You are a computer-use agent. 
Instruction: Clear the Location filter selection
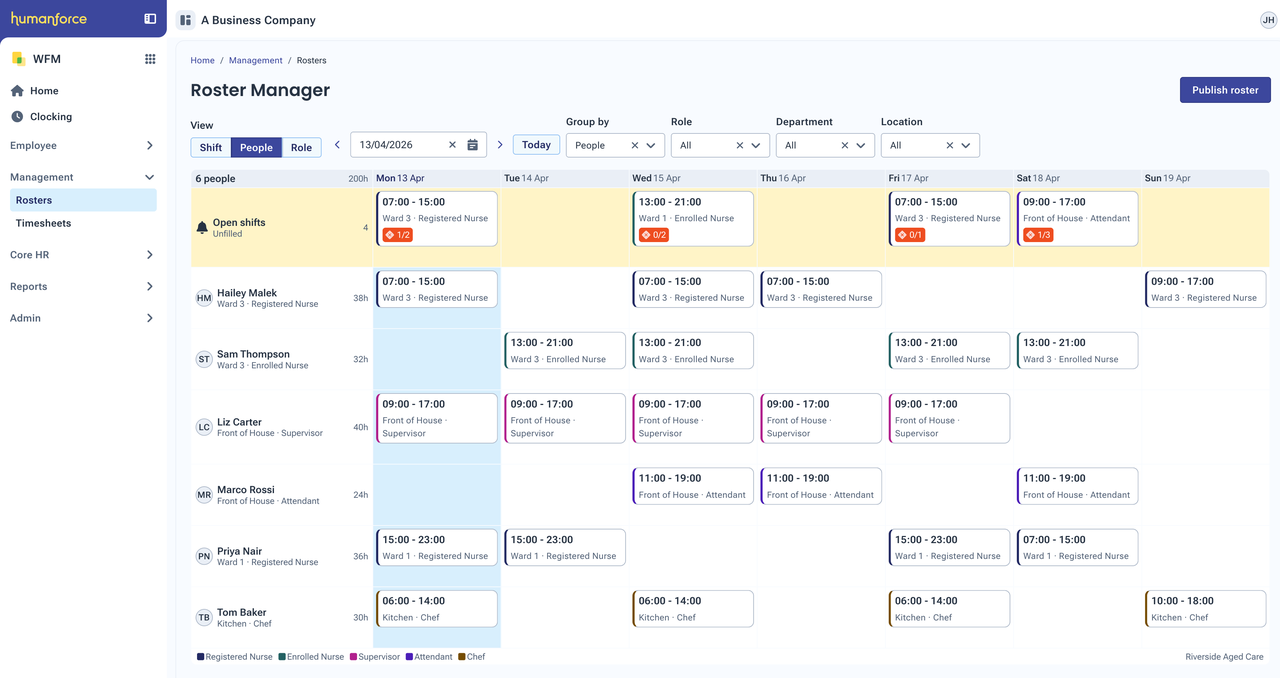949,146
